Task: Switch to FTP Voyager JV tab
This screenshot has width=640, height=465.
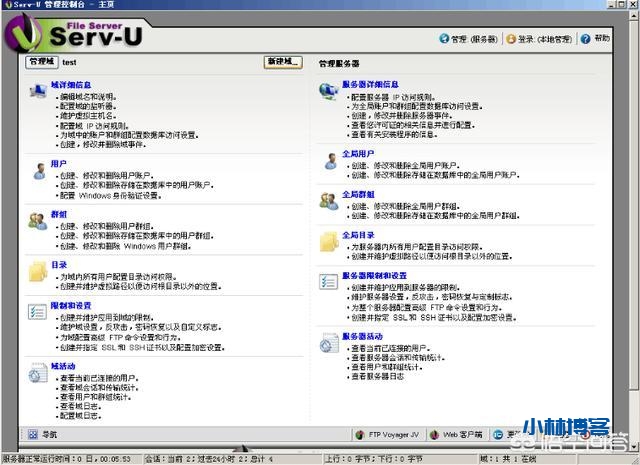Action: coord(388,435)
